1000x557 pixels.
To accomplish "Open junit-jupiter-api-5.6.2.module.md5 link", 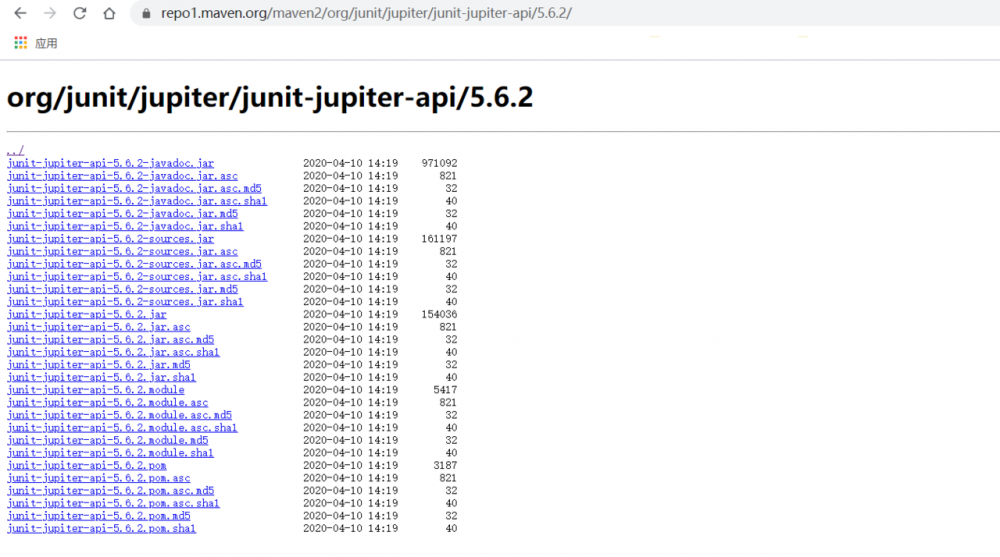I will pos(107,440).
